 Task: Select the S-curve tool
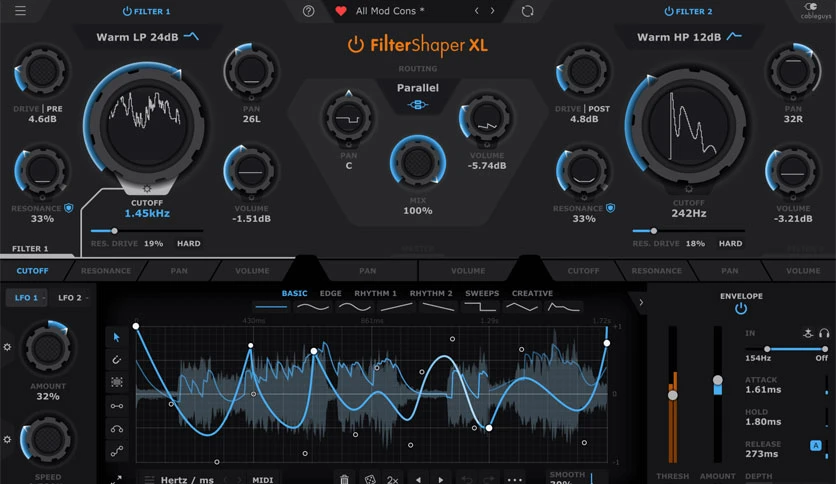tap(117, 451)
